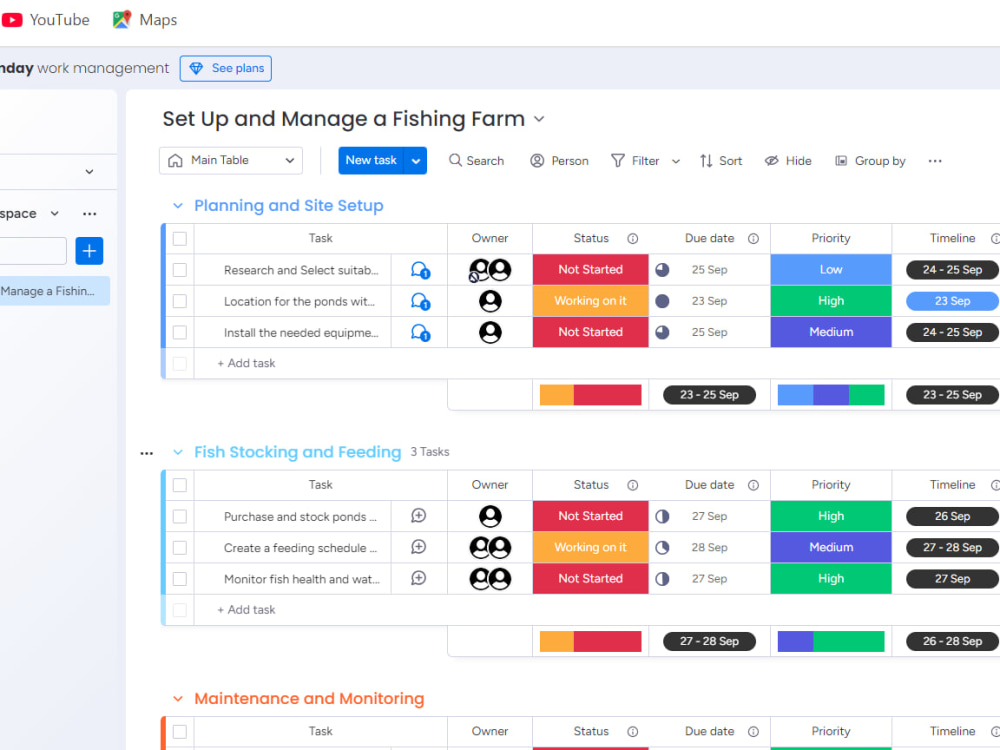
Task: Open the Group by tool
Action: click(871, 161)
